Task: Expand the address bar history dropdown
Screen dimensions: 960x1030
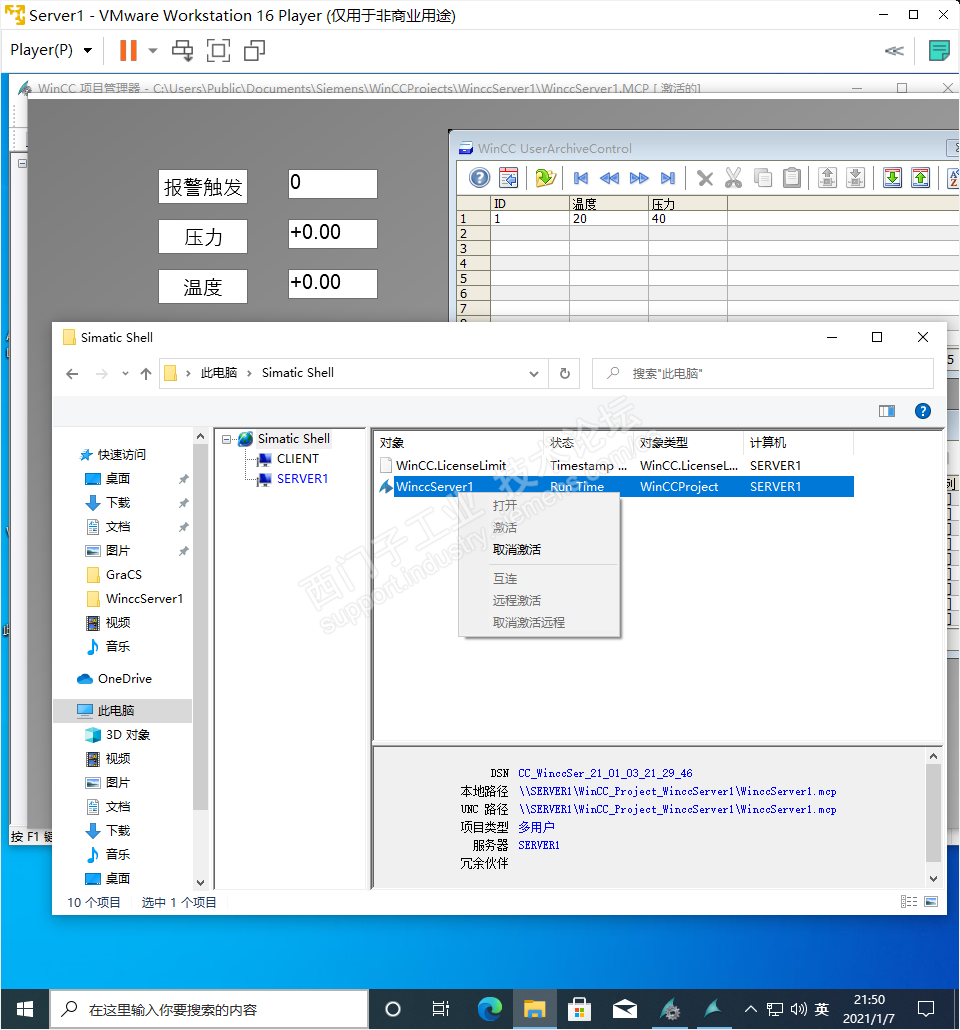Action: [x=534, y=374]
